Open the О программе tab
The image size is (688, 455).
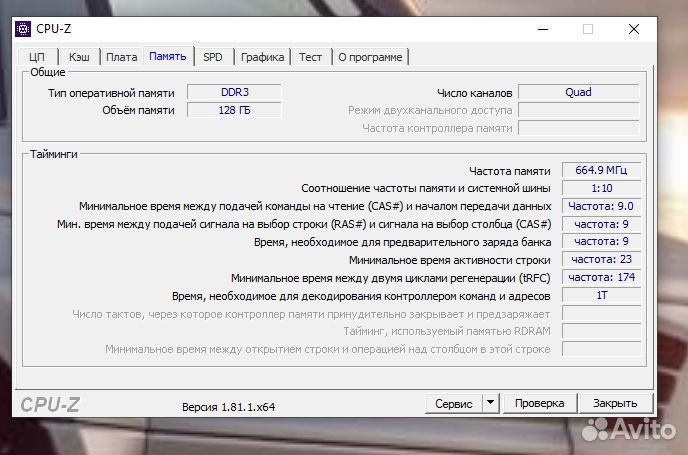click(x=370, y=57)
